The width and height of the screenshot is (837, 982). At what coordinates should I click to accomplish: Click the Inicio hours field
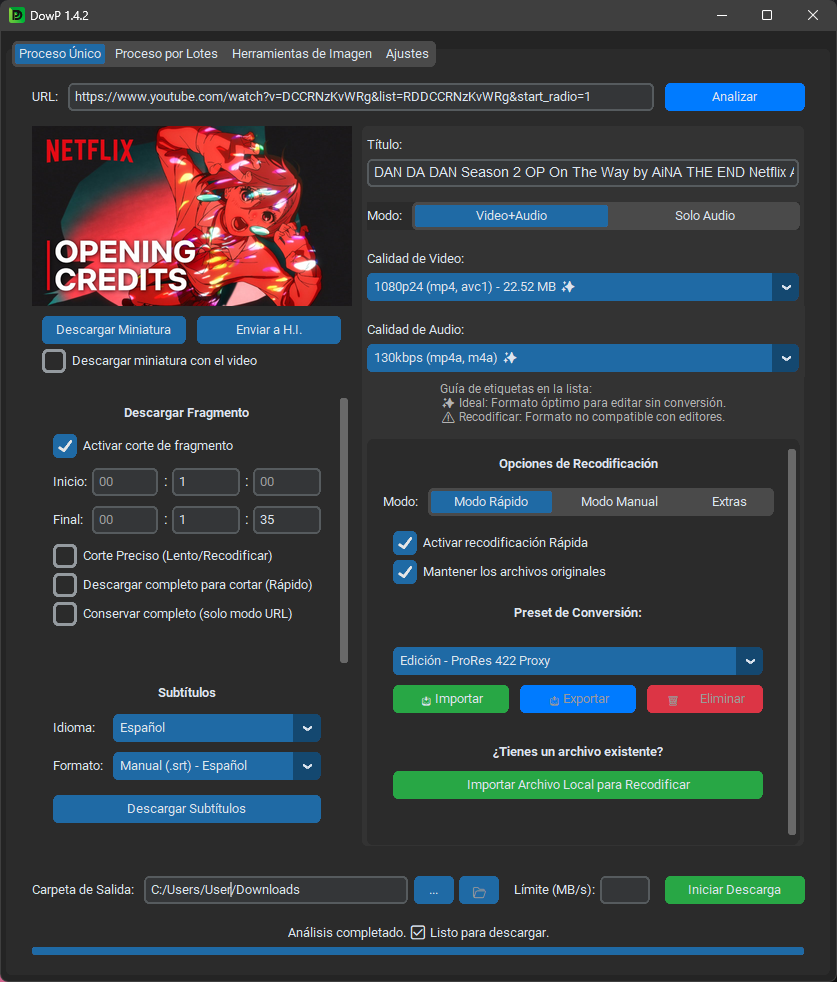tap(125, 482)
